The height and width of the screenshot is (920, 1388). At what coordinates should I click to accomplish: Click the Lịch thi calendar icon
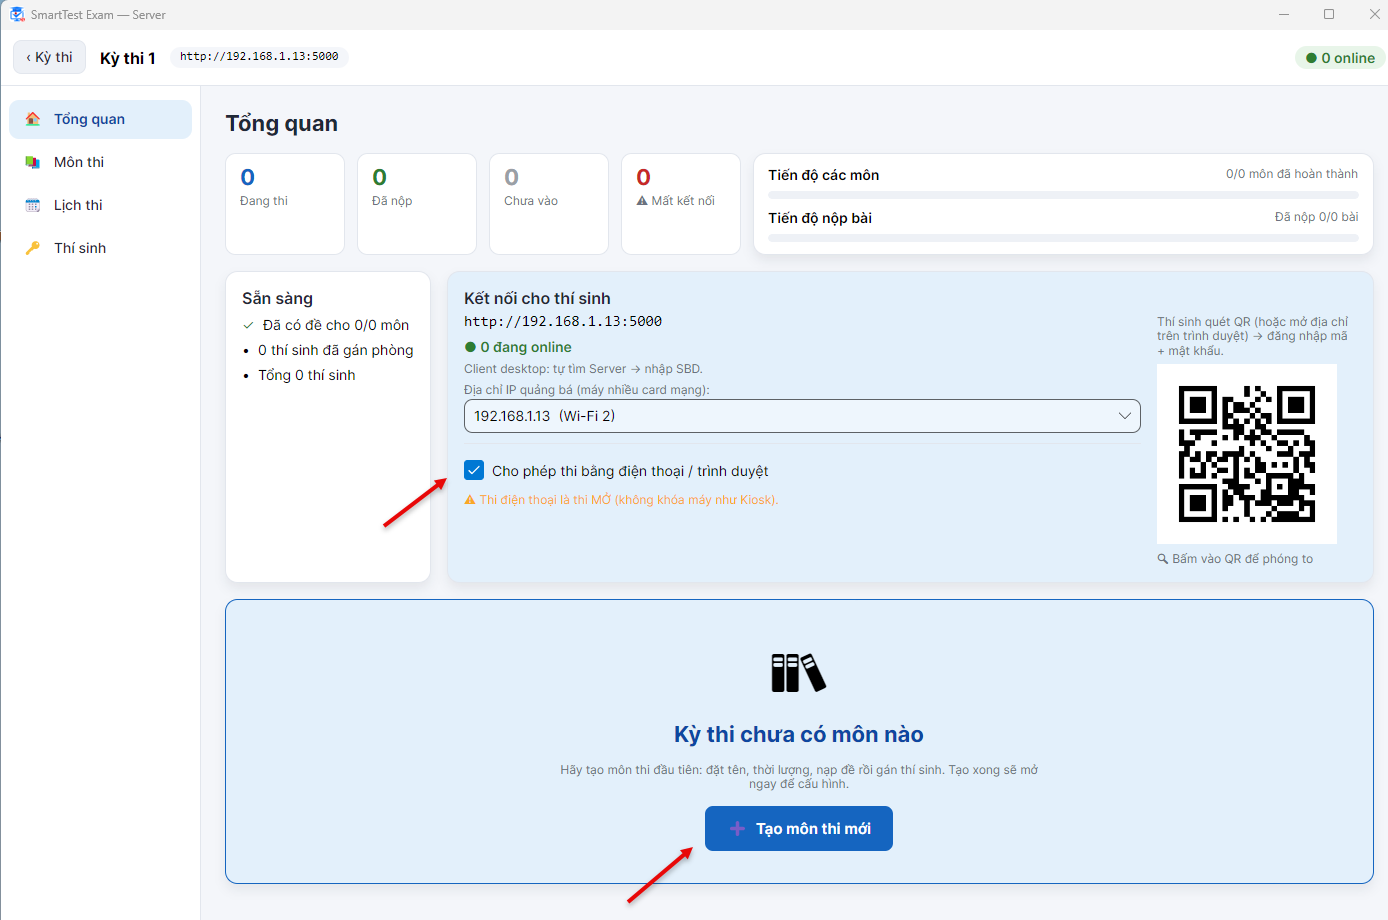pos(33,205)
